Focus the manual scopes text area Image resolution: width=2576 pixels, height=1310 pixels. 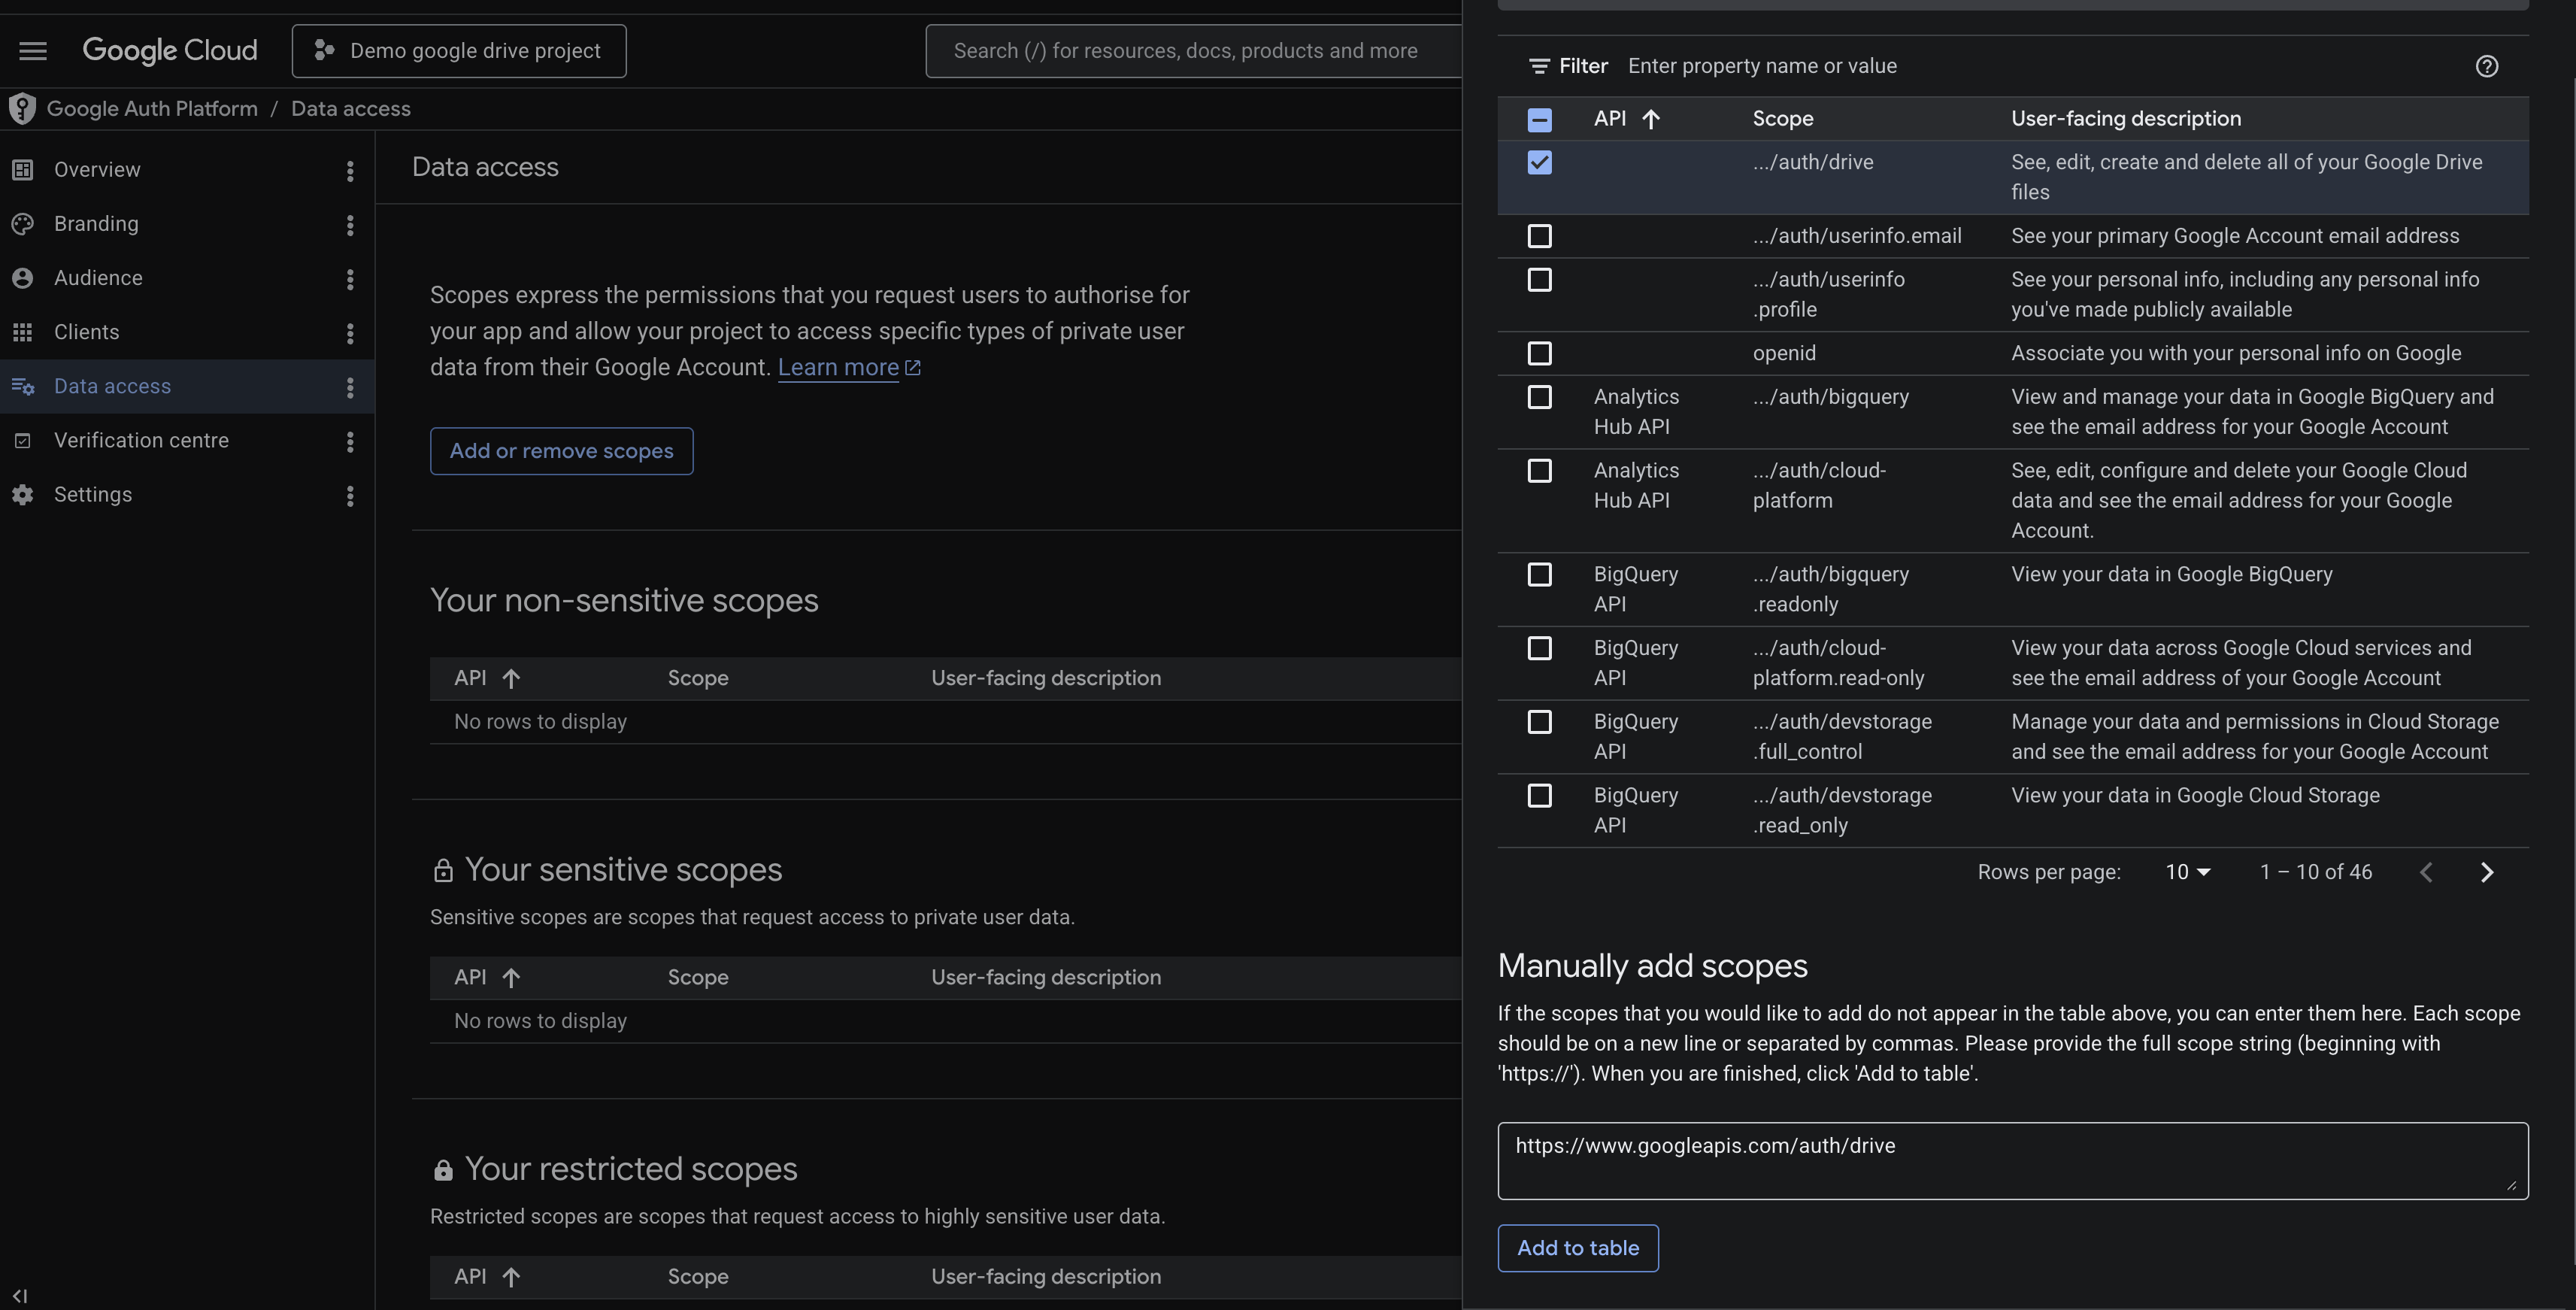pyautogui.click(x=2012, y=1160)
